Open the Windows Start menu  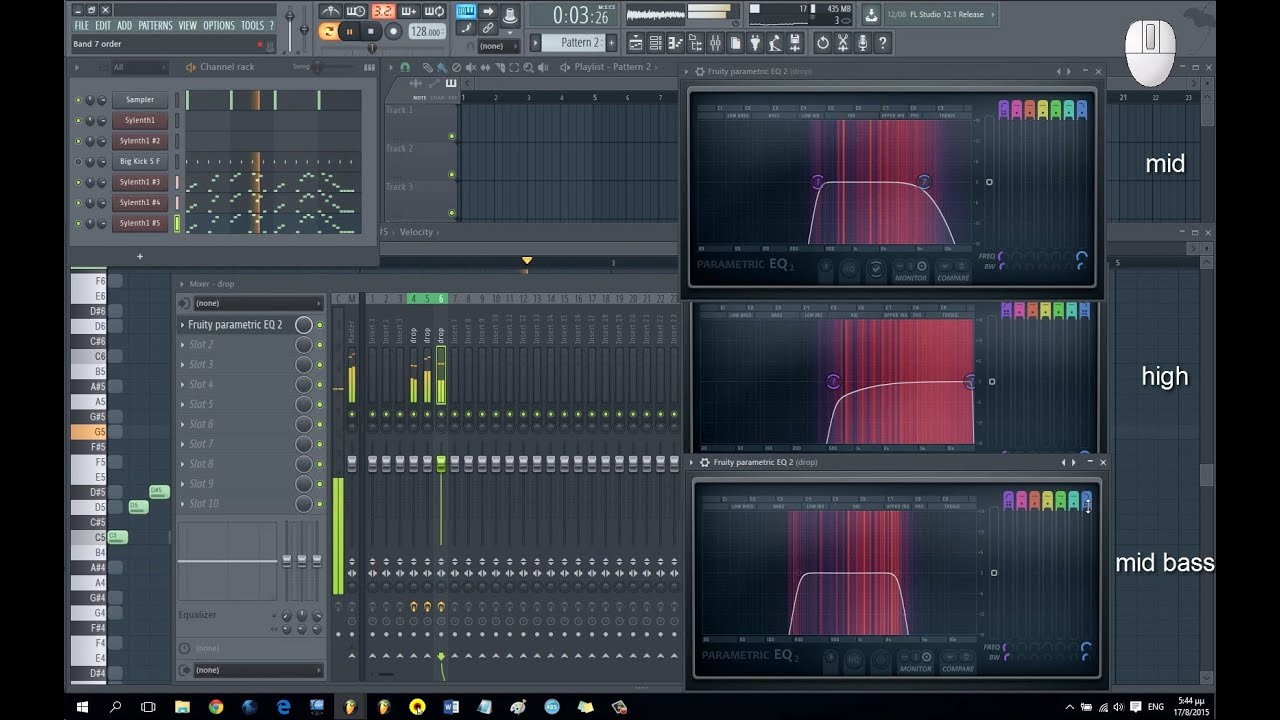point(82,707)
